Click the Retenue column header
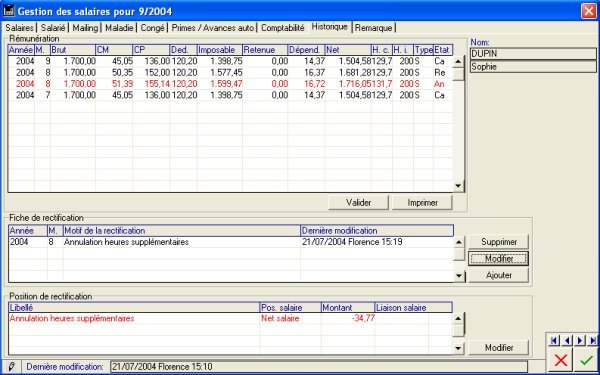This screenshot has width=600, height=375. click(265, 50)
